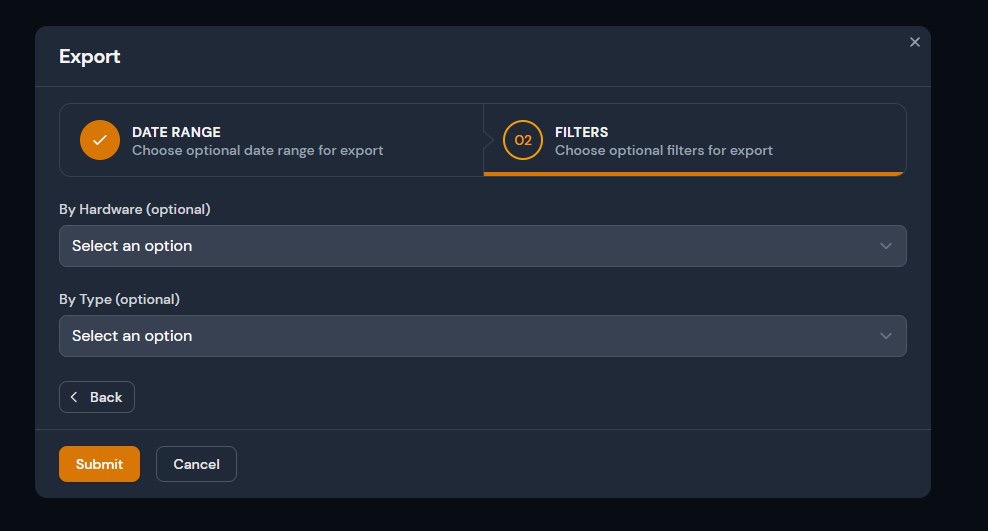The width and height of the screenshot is (988, 531).
Task: Select the FILTERS step heading
Action: pyautogui.click(x=582, y=132)
